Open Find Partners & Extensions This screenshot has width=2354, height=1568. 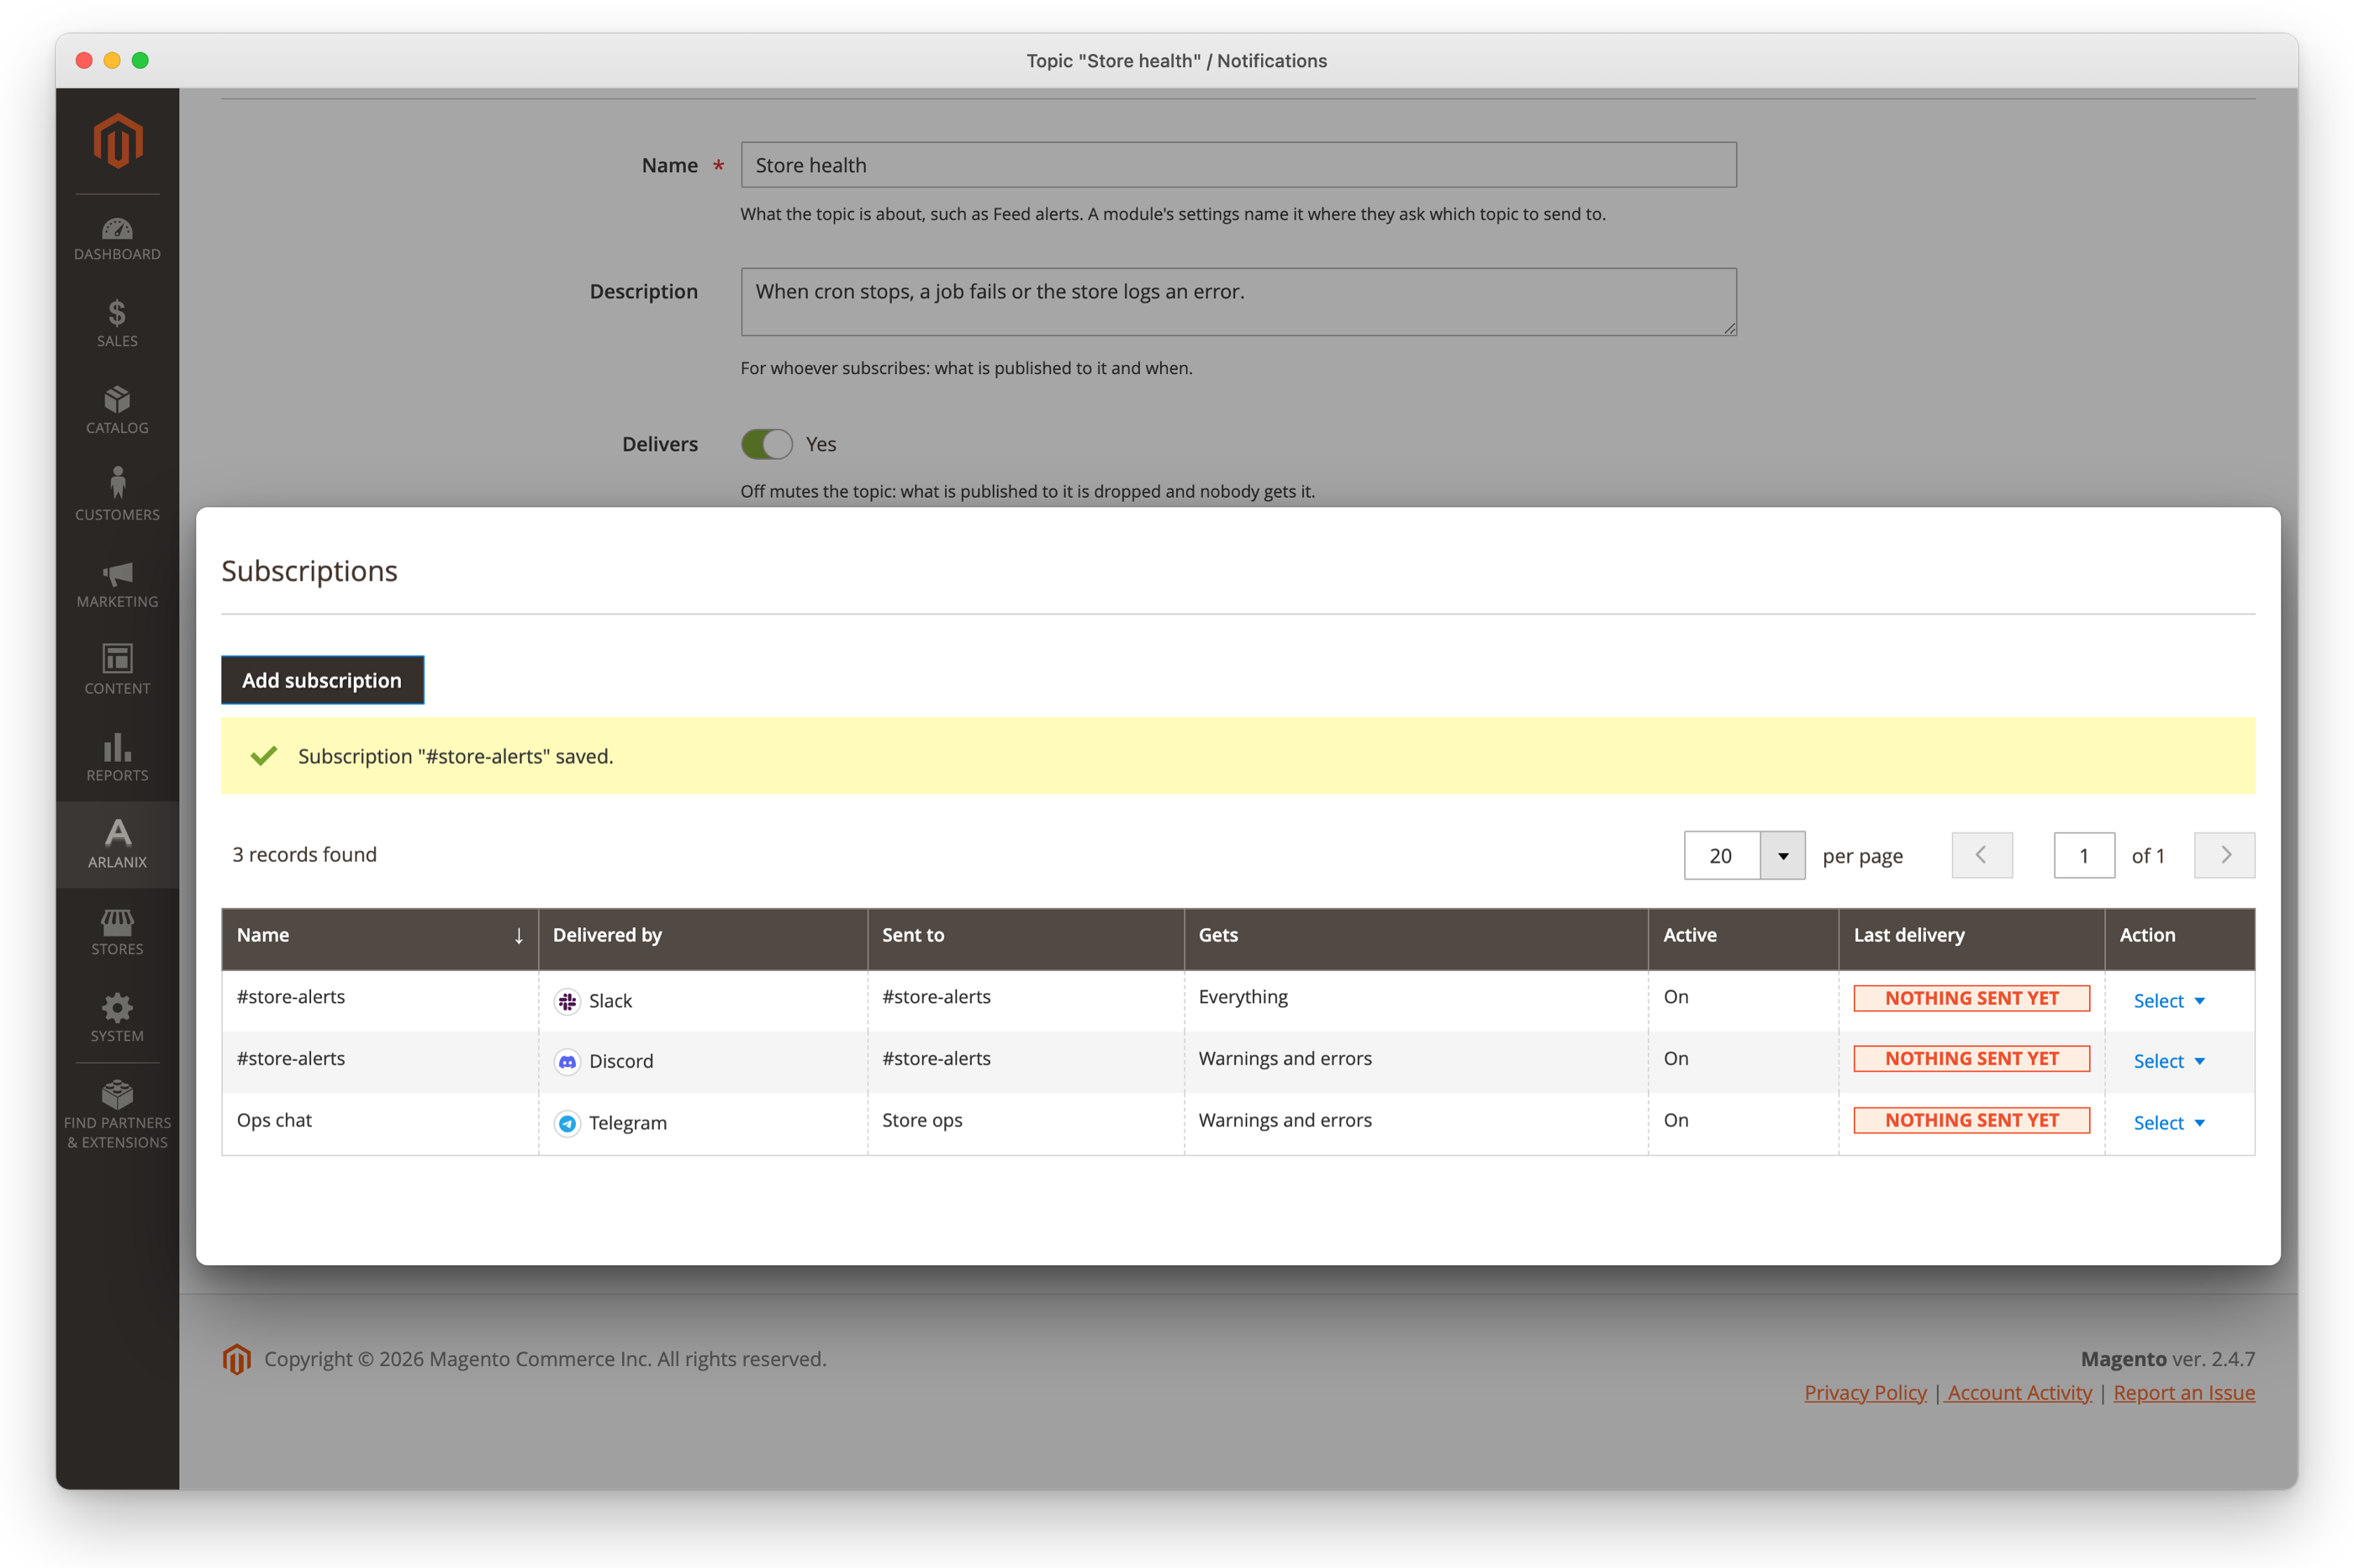[x=117, y=1115]
